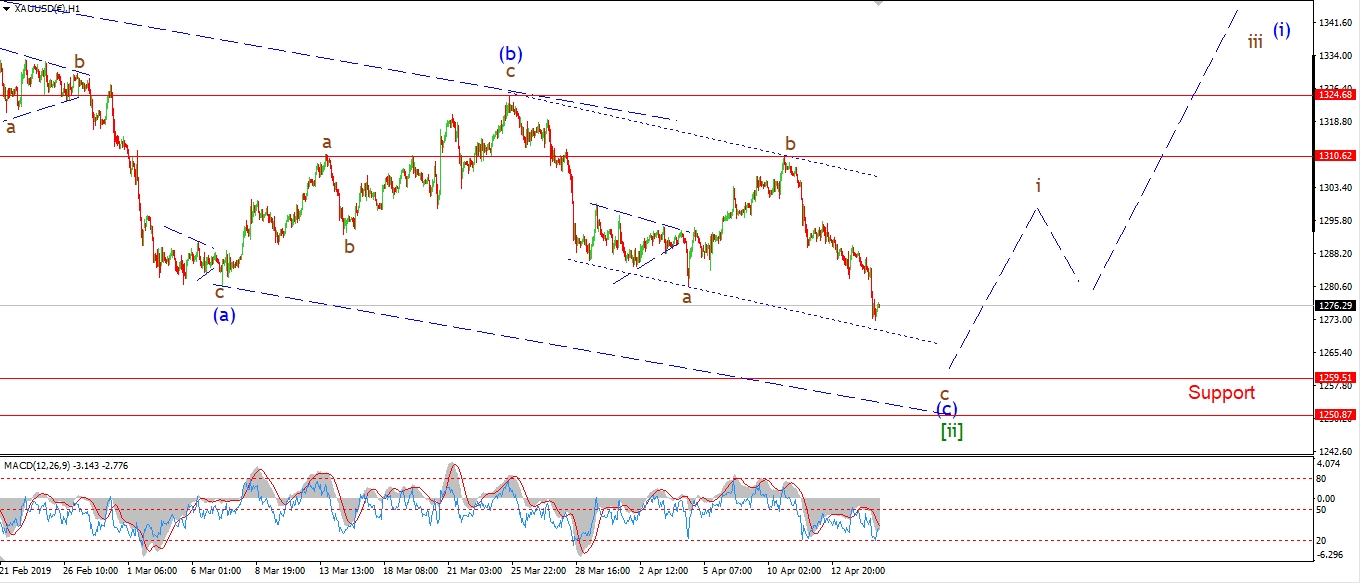Select the blue (a) wave label
This screenshot has height=584, width=1361.
tap(224, 315)
